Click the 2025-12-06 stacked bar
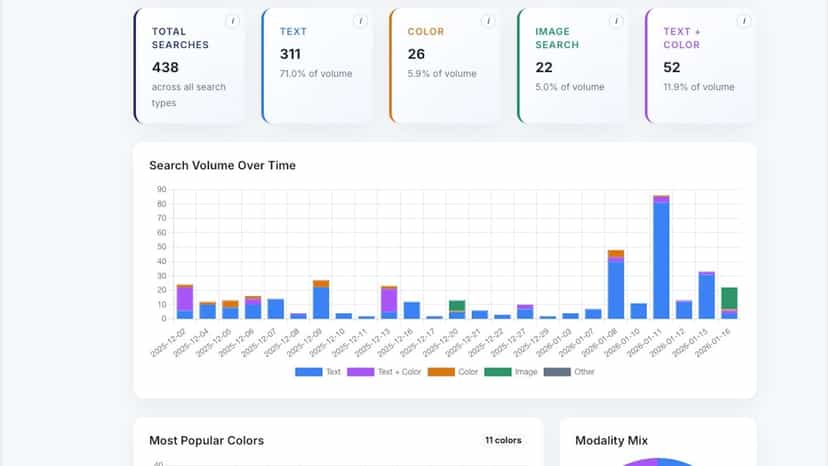The image size is (828, 466). click(x=253, y=307)
